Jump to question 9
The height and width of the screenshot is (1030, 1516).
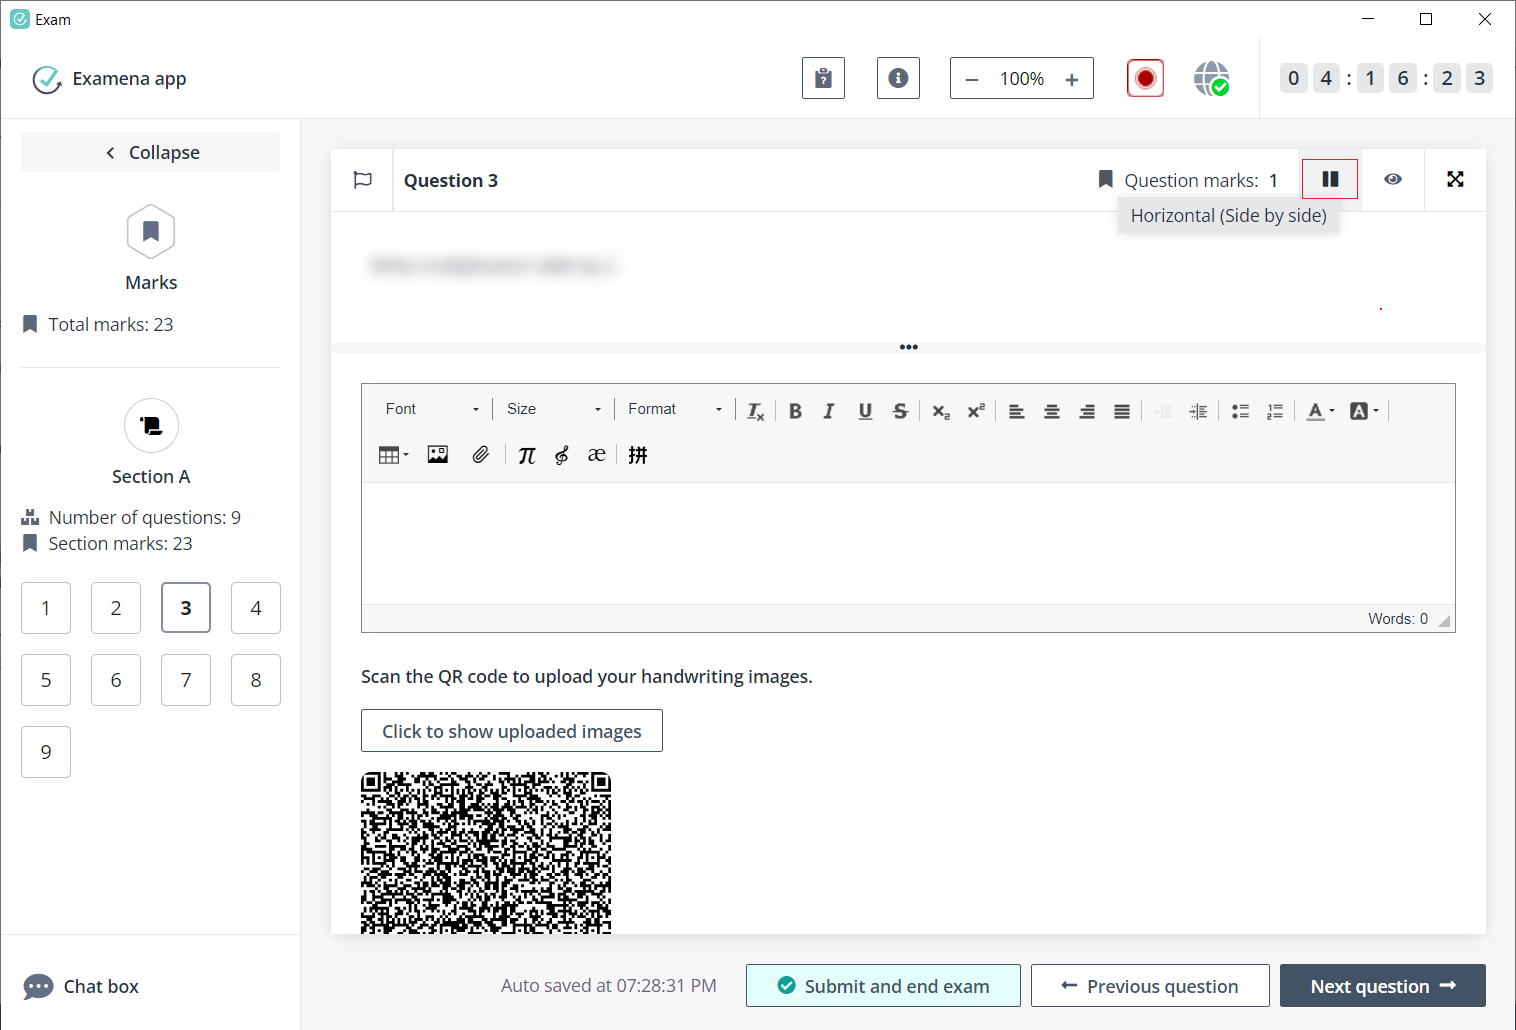click(x=46, y=752)
